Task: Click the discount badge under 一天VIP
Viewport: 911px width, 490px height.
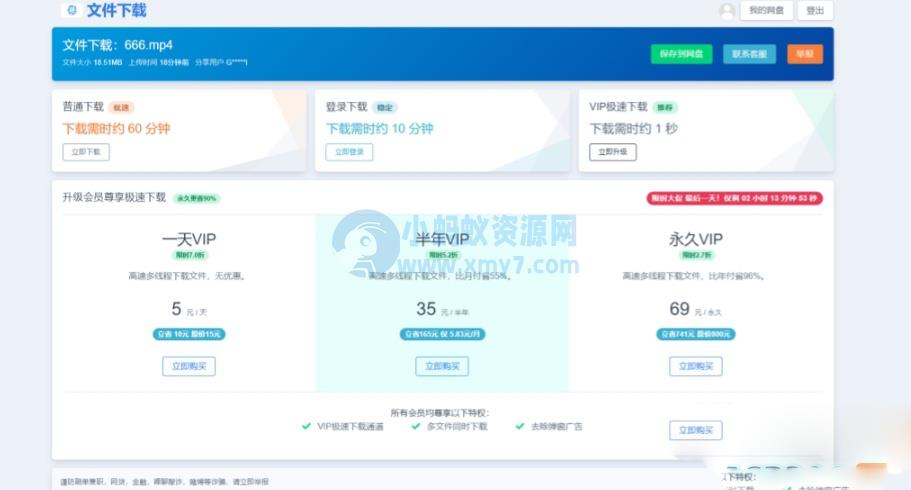Action: tap(189, 255)
